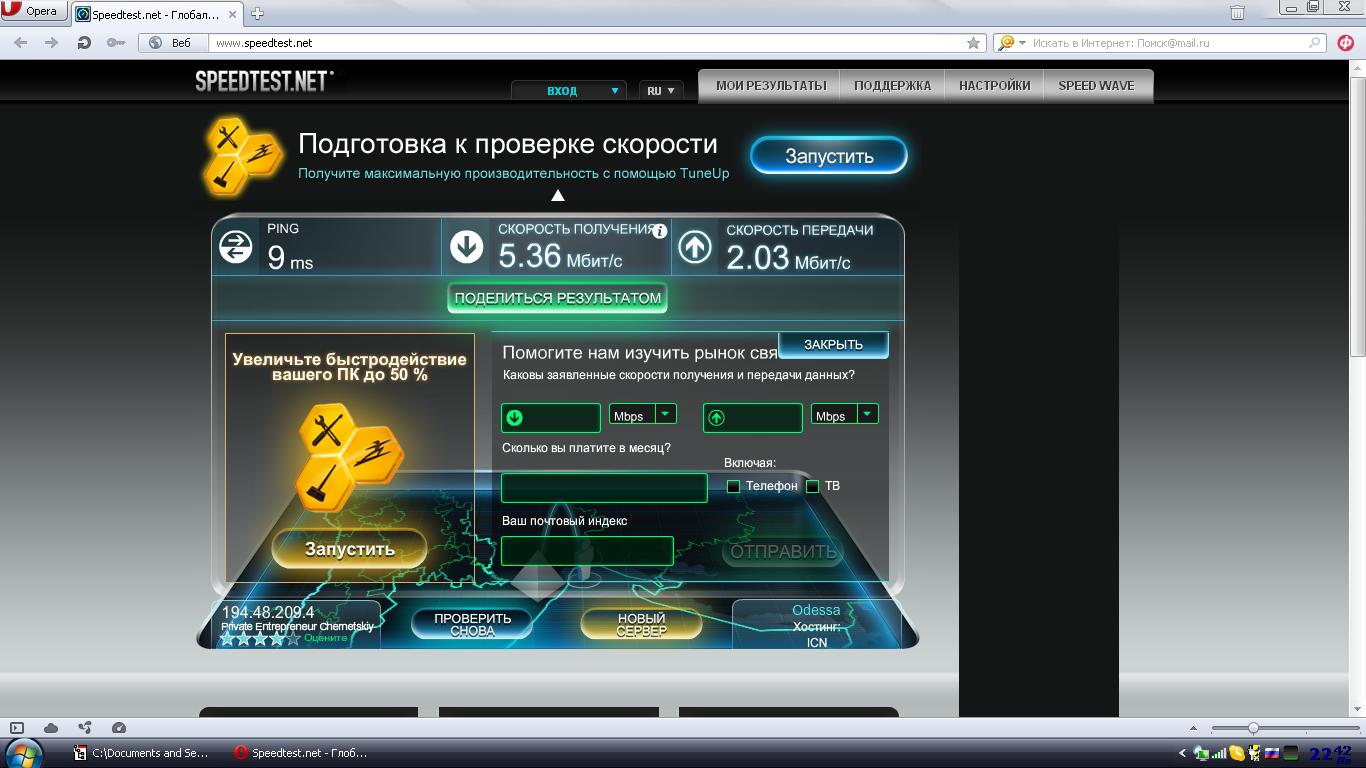Open the МОИ РЕЗУЛЬТАТЫ tab
This screenshot has height=768, width=1366.
pos(771,86)
